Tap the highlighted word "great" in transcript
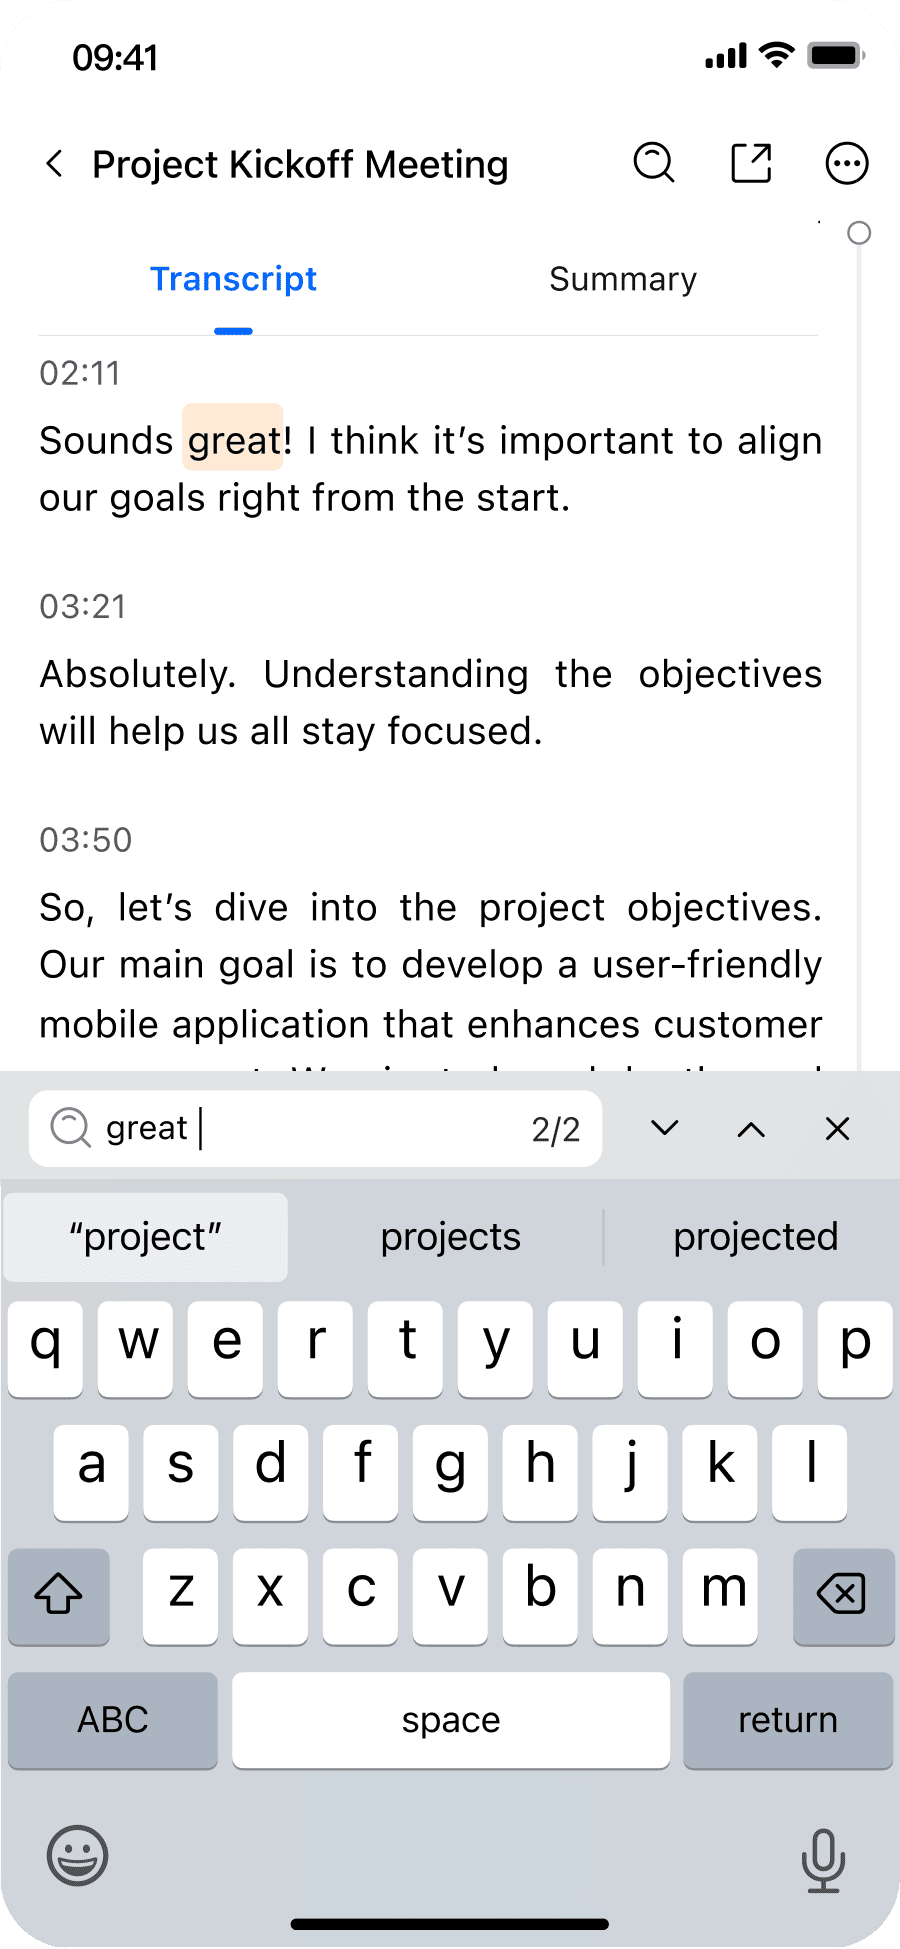Screen dimensions: 900x1949 [x=234, y=440]
